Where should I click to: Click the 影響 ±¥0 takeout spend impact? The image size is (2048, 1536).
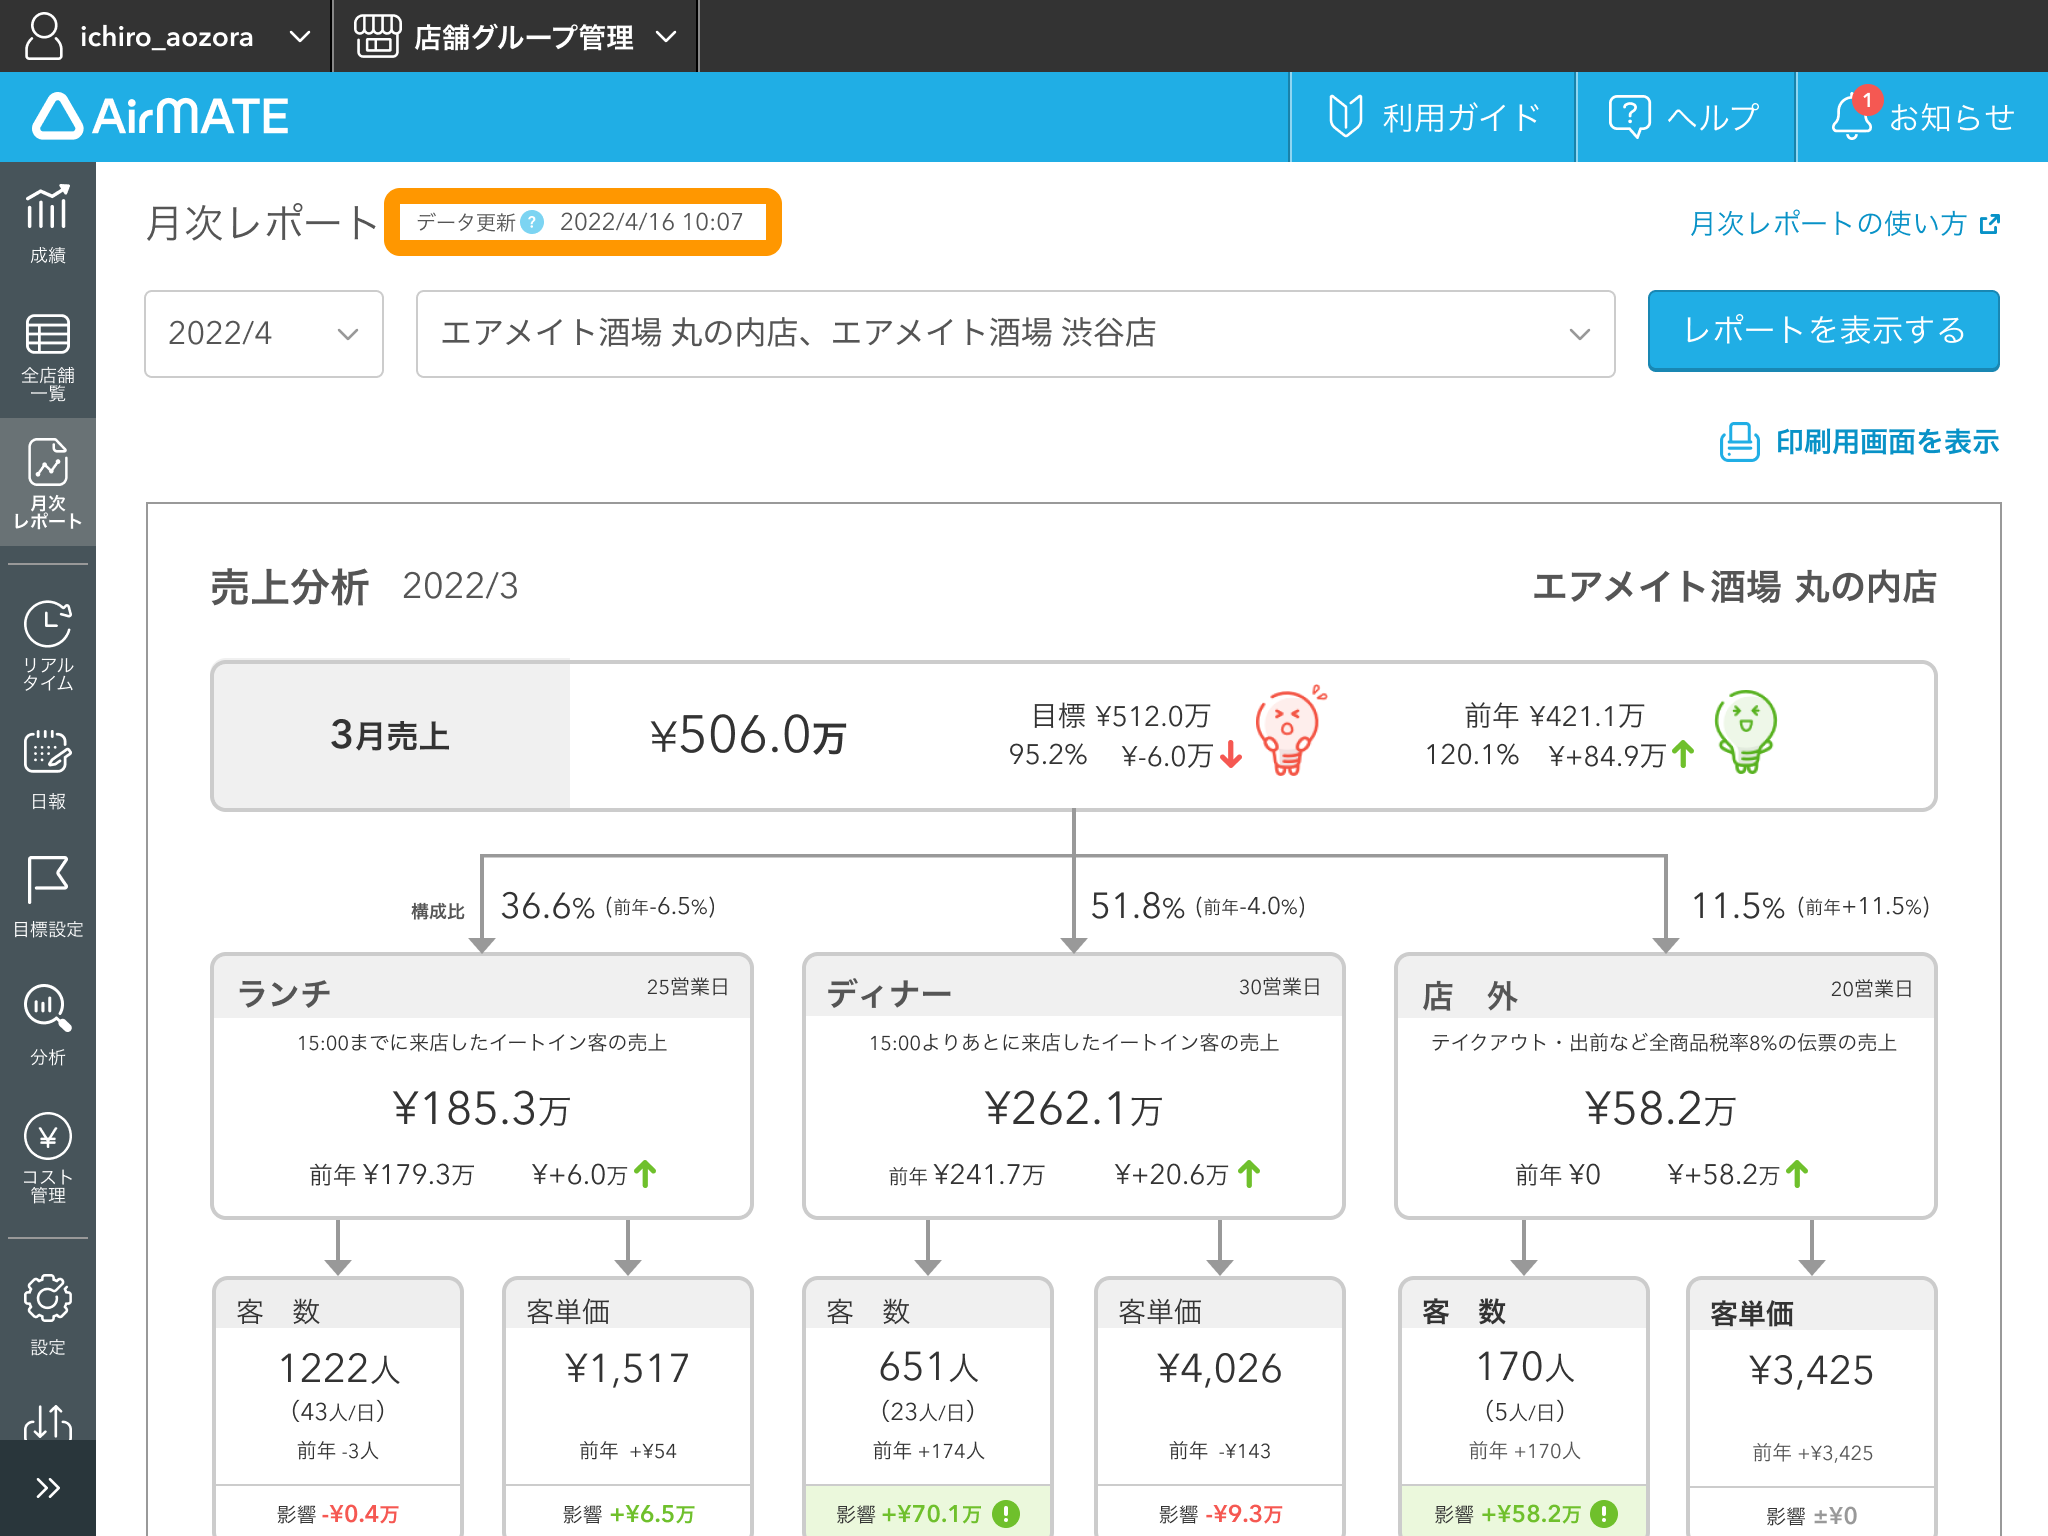(x=1811, y=1516)
